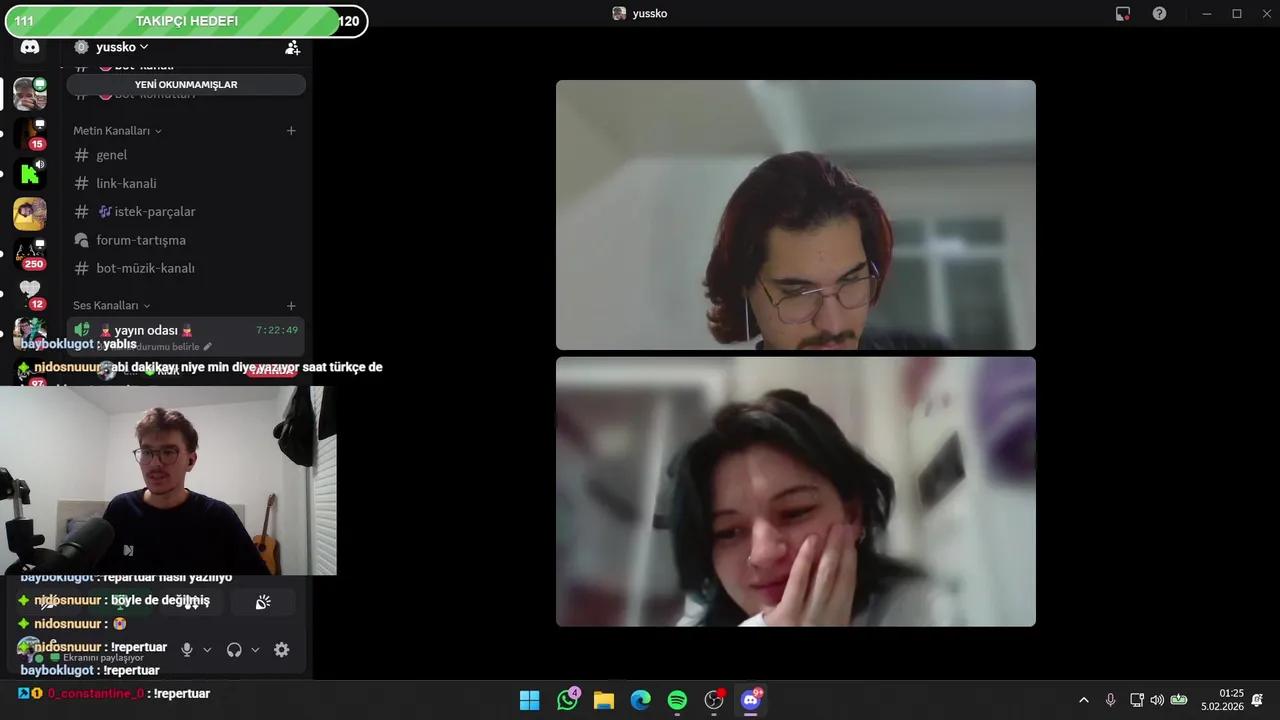Open microphone input options chevron
The image size is (1280, 720).
click(x=207, y=650)
